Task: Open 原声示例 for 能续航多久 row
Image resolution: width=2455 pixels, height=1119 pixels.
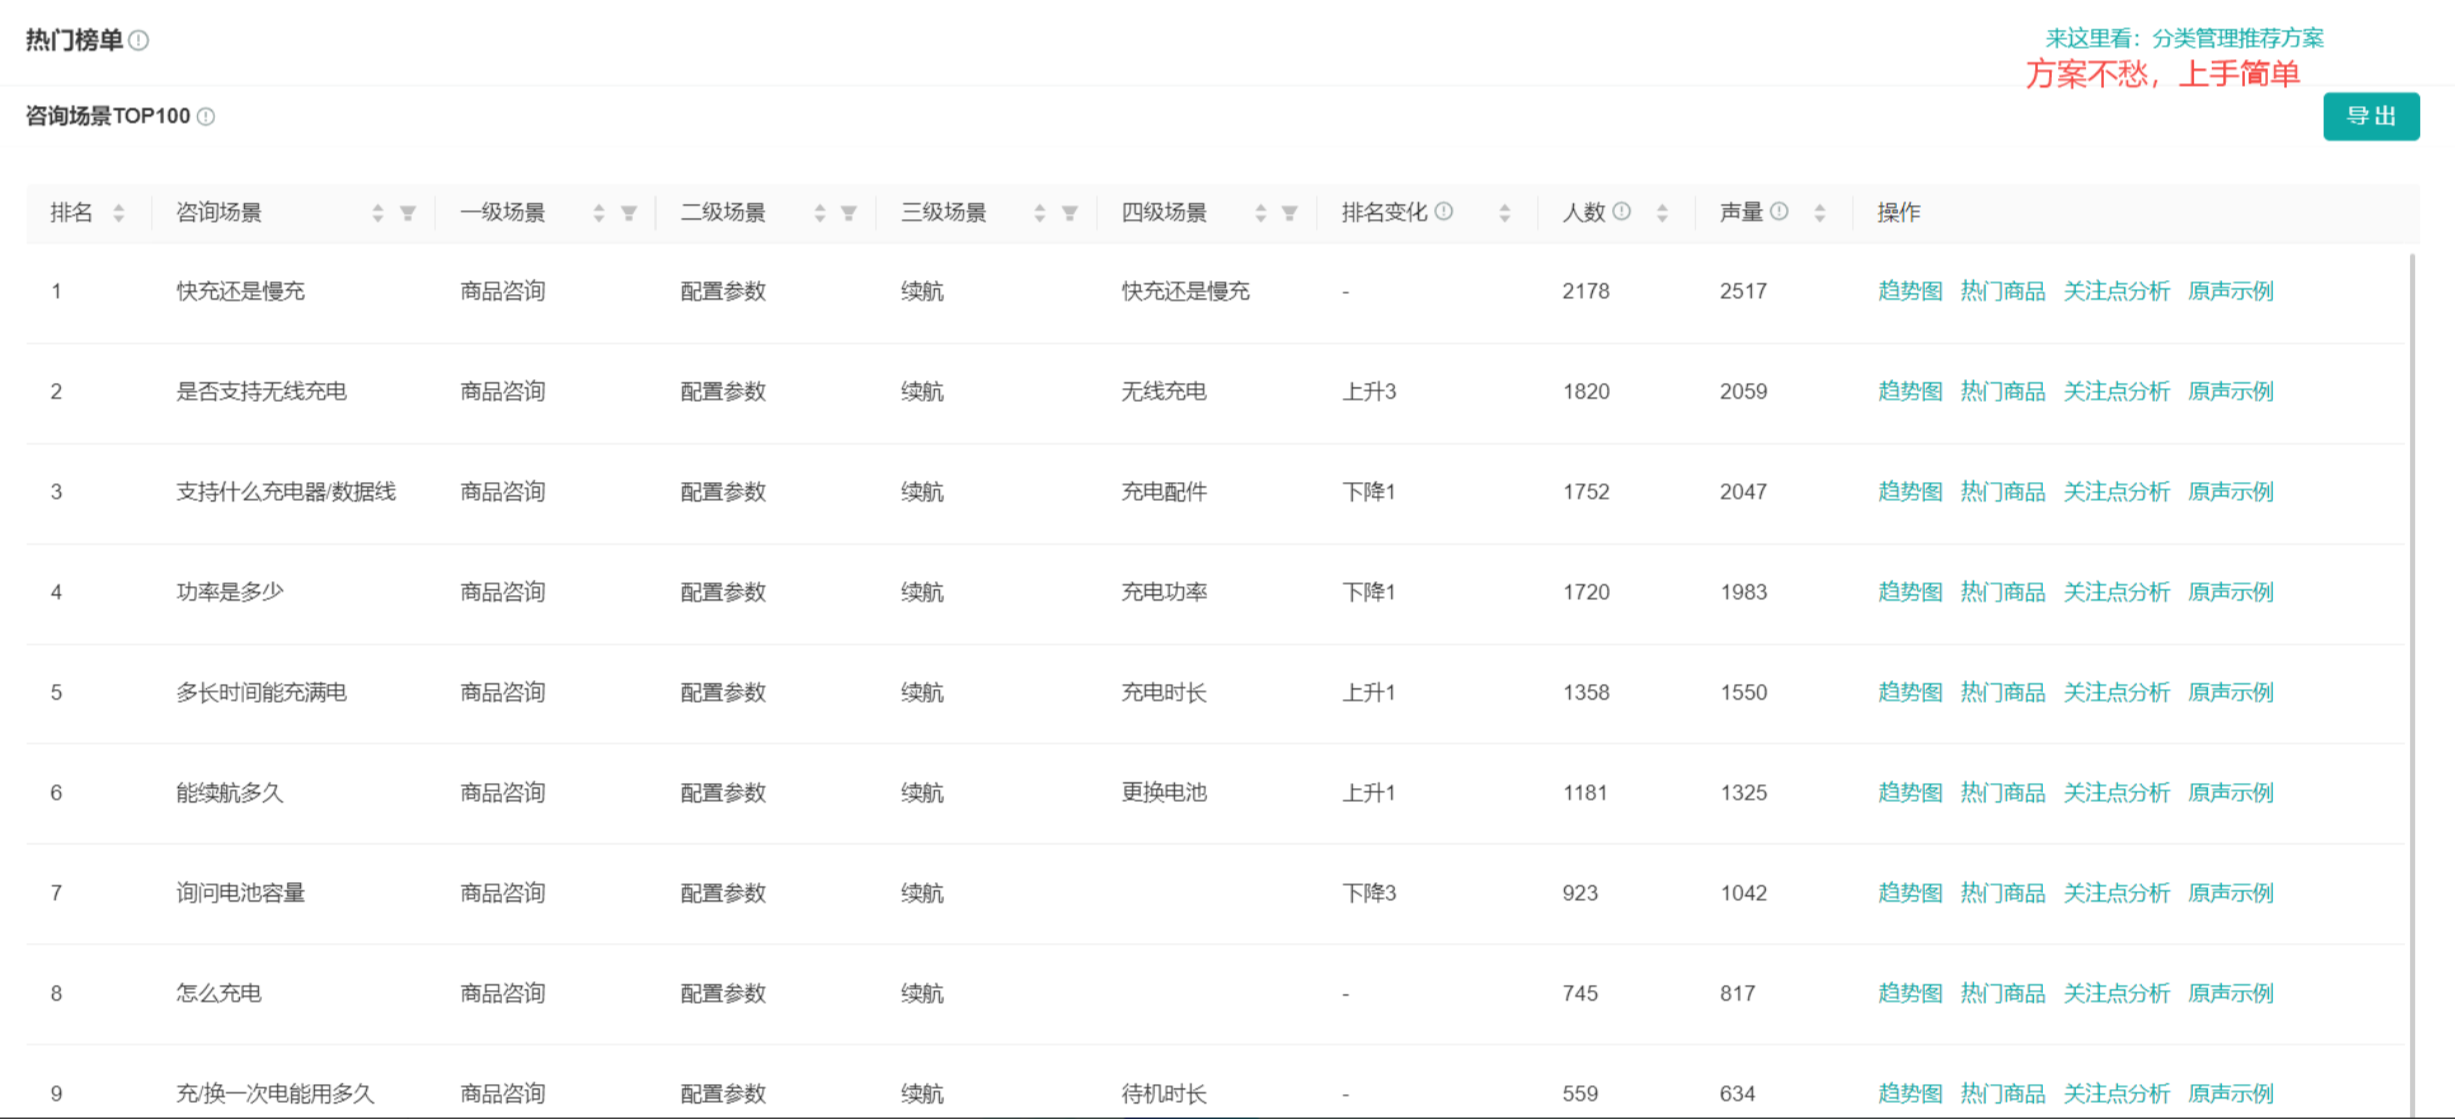Action: [x=2231, y=793]
